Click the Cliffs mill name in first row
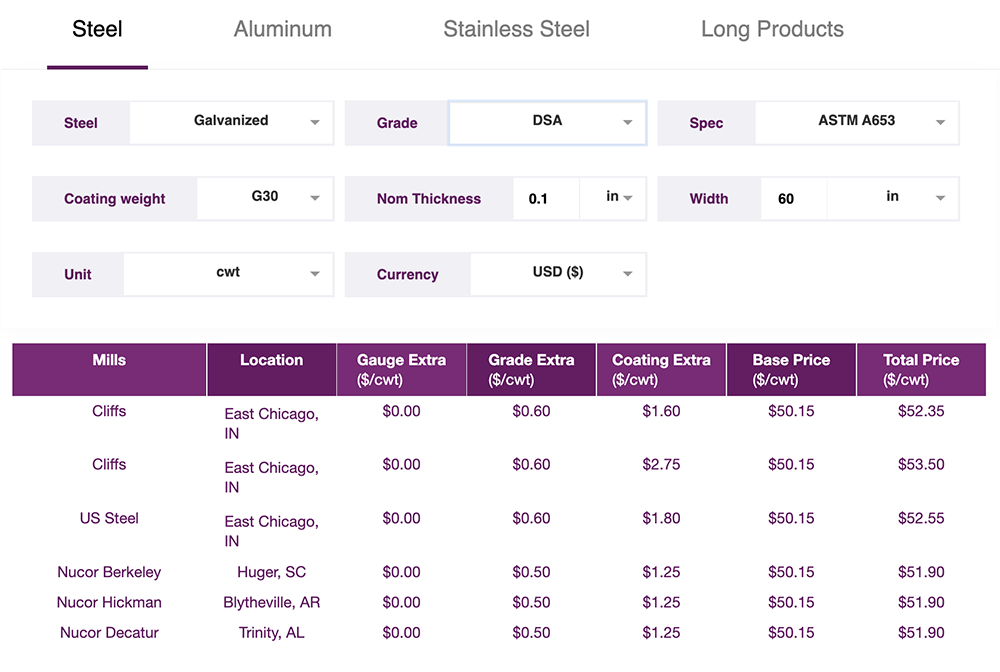Image resolution: width=1000 pixels, height=672 pixels. (109, 411)
